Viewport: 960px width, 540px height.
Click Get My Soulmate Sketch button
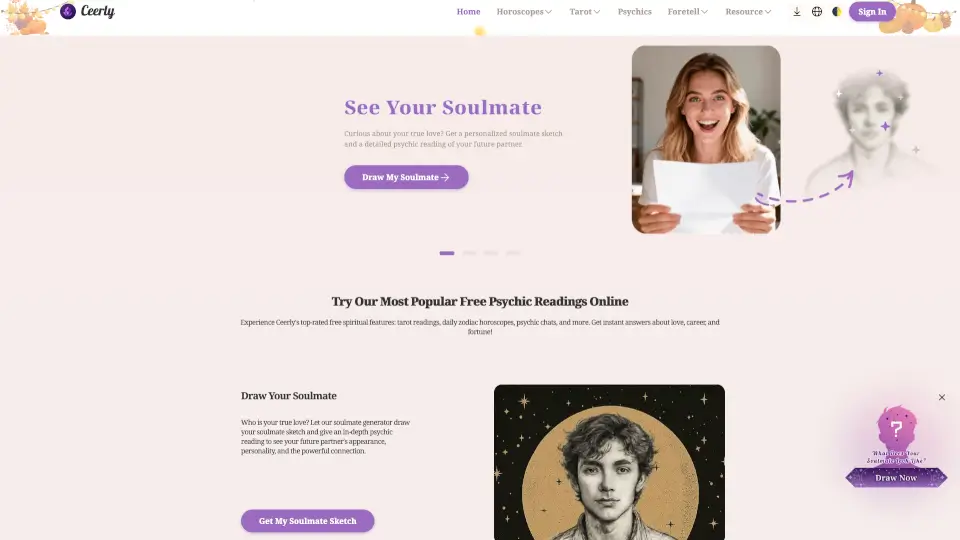307,520
